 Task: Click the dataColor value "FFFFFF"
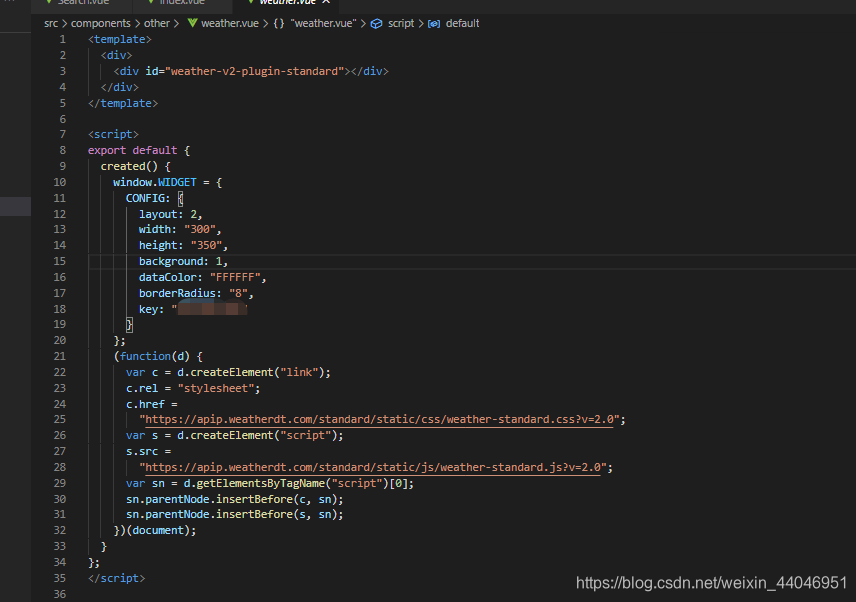[x=235, y=277]
